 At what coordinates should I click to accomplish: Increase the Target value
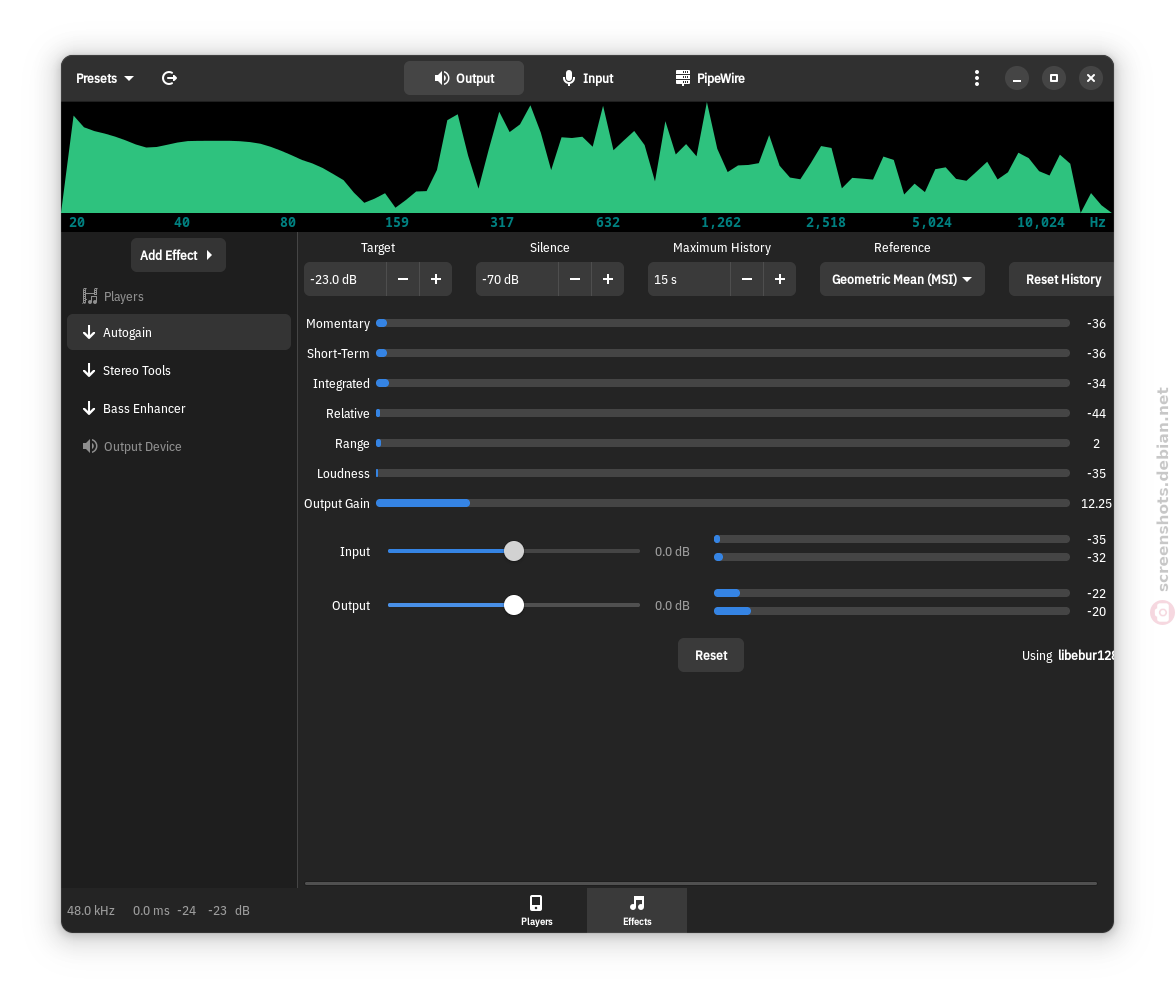tap(436, 279)
